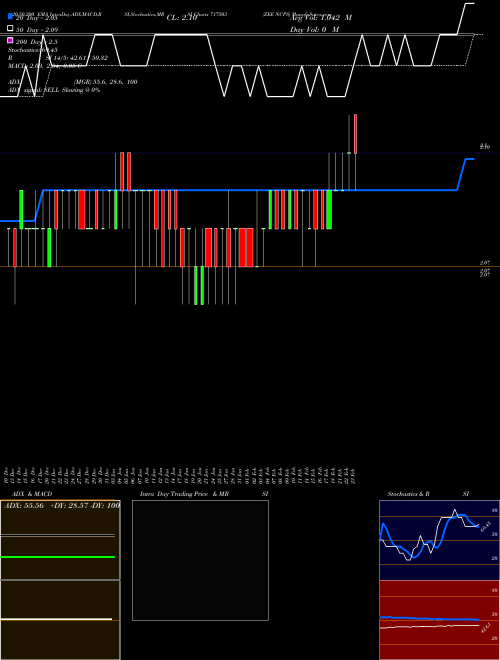
Task: Click the red RSI chart panel
Action: tap(439, 620)
